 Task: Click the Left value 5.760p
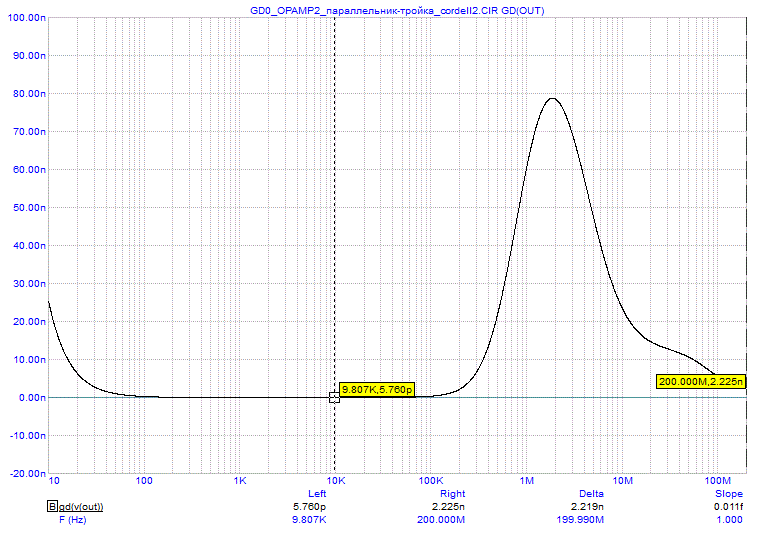click(310, 506)
